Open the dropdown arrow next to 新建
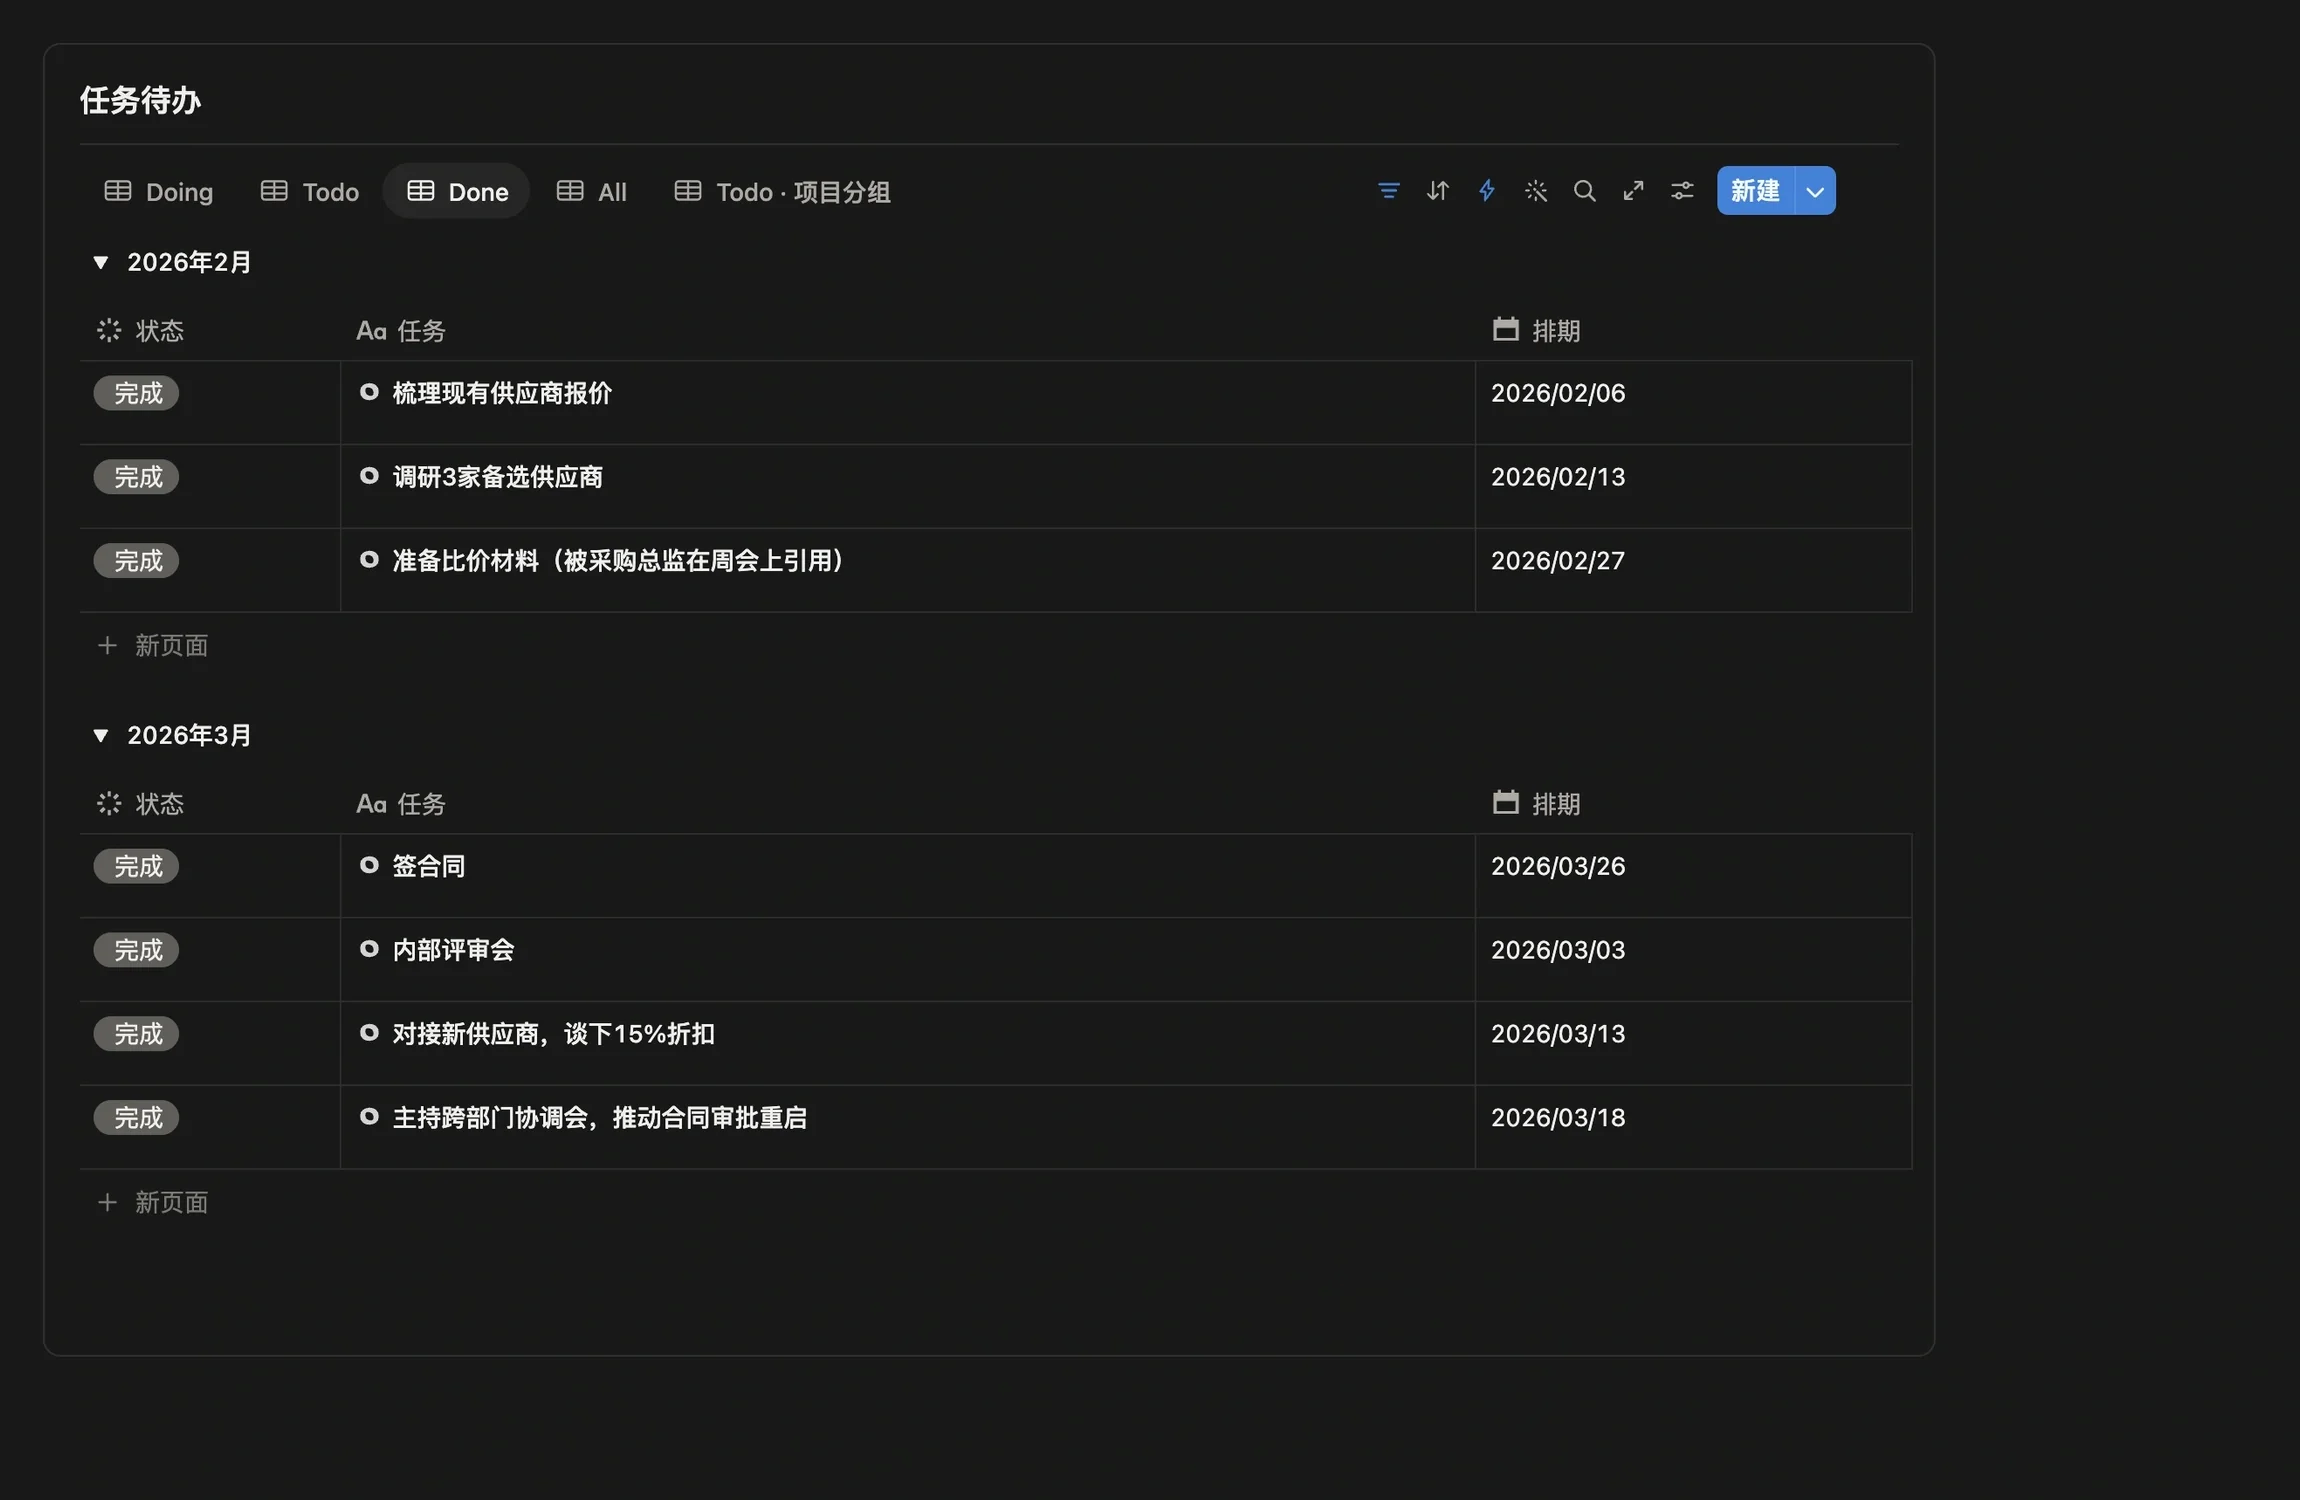 point(1815,191)
